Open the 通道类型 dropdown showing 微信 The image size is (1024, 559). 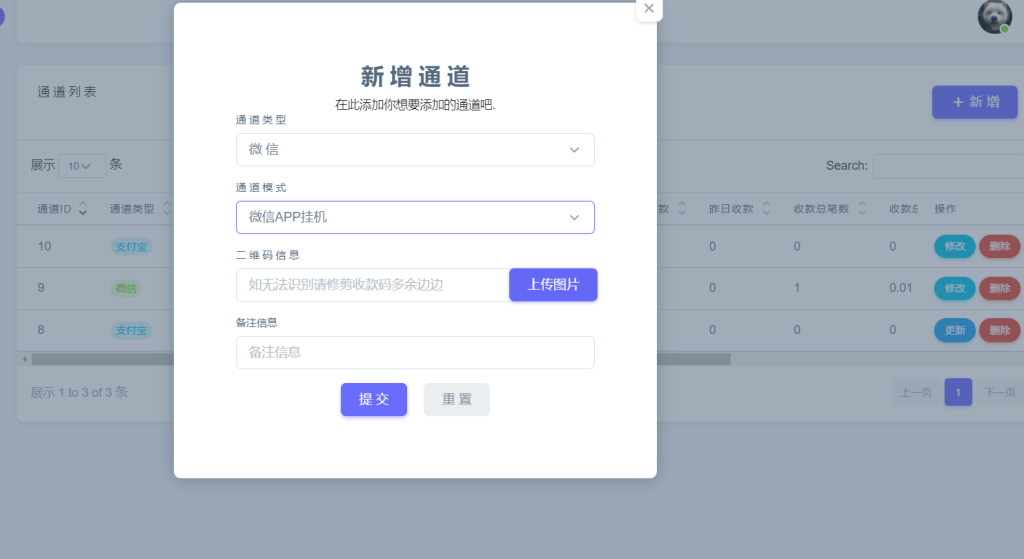[x=415, y=150]
